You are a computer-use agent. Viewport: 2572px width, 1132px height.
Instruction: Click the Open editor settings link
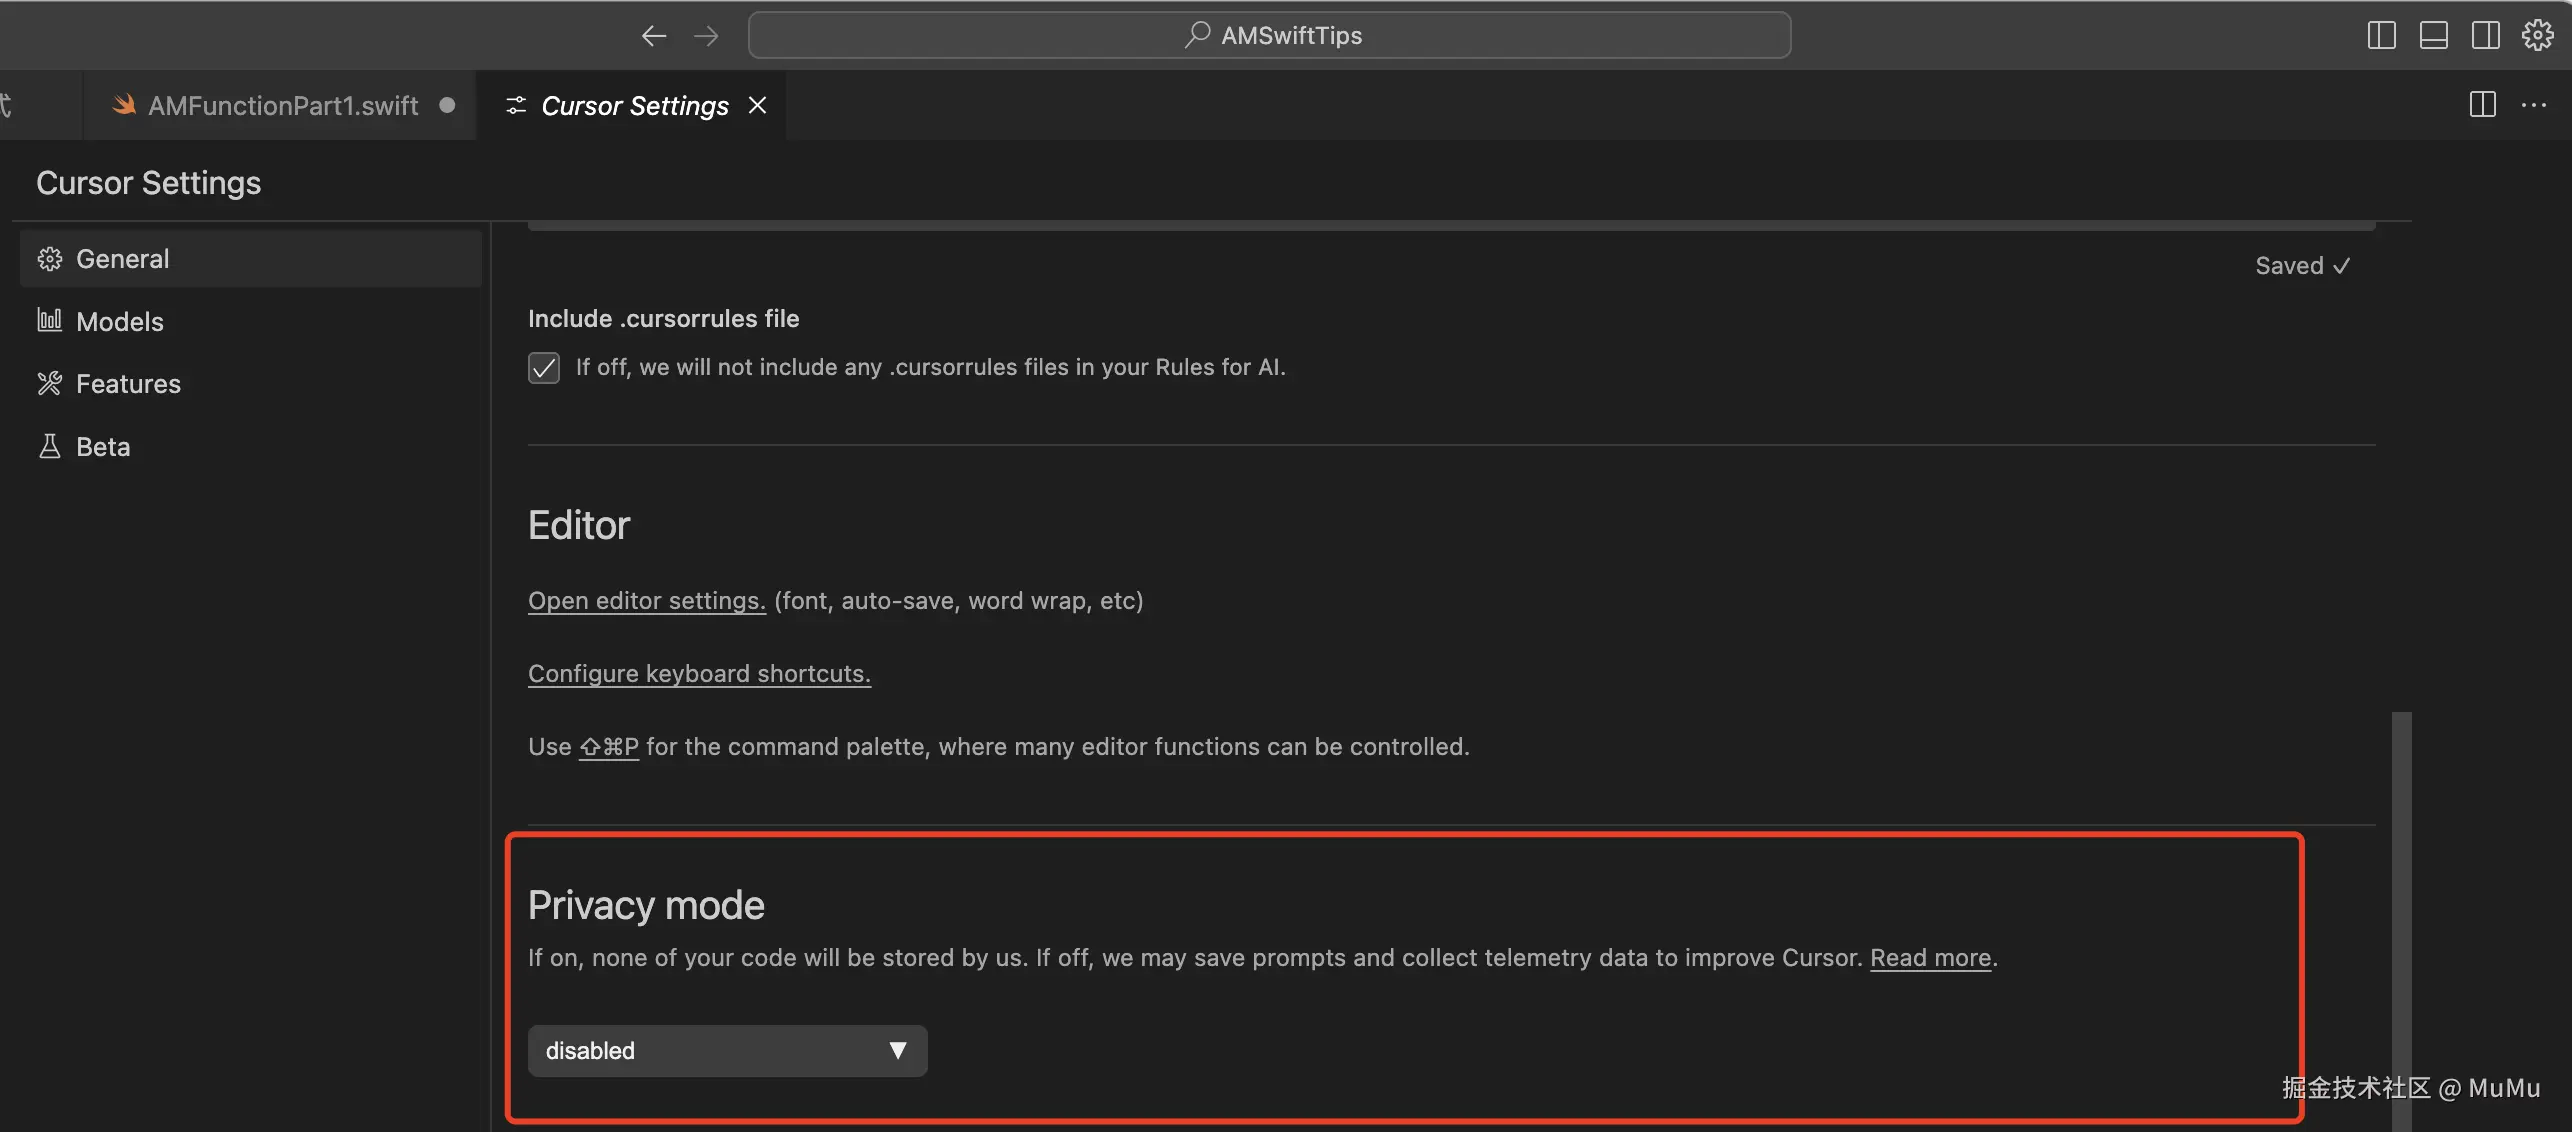tap(646, 601)
